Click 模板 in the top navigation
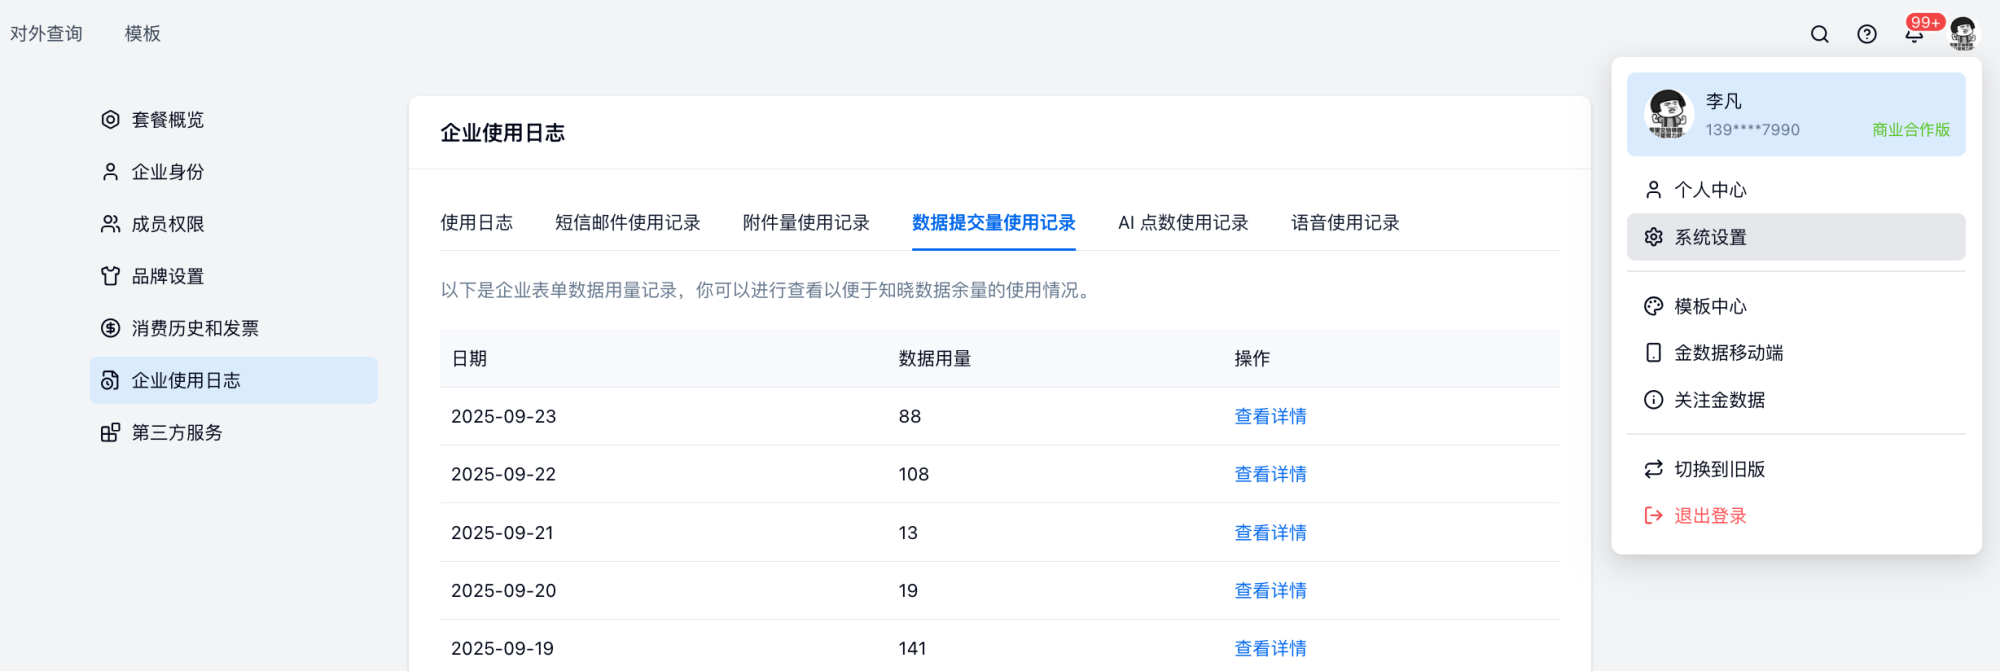Viewport: 2000px width, 671px height. 142,34
